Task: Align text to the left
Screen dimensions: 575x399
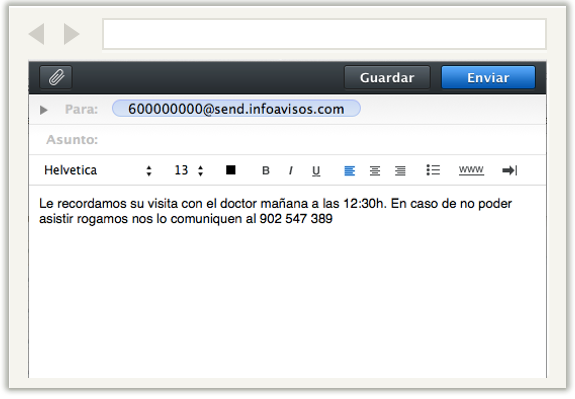Action: (x=349, y=171)
